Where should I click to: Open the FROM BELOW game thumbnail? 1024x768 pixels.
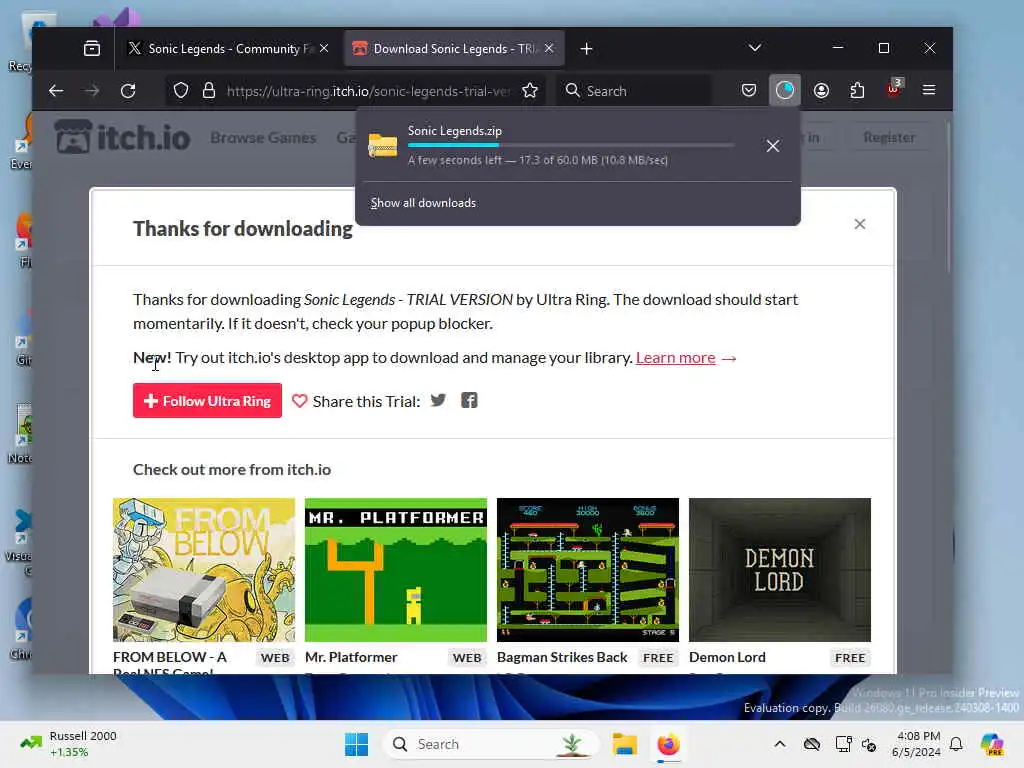click(204, 570)
